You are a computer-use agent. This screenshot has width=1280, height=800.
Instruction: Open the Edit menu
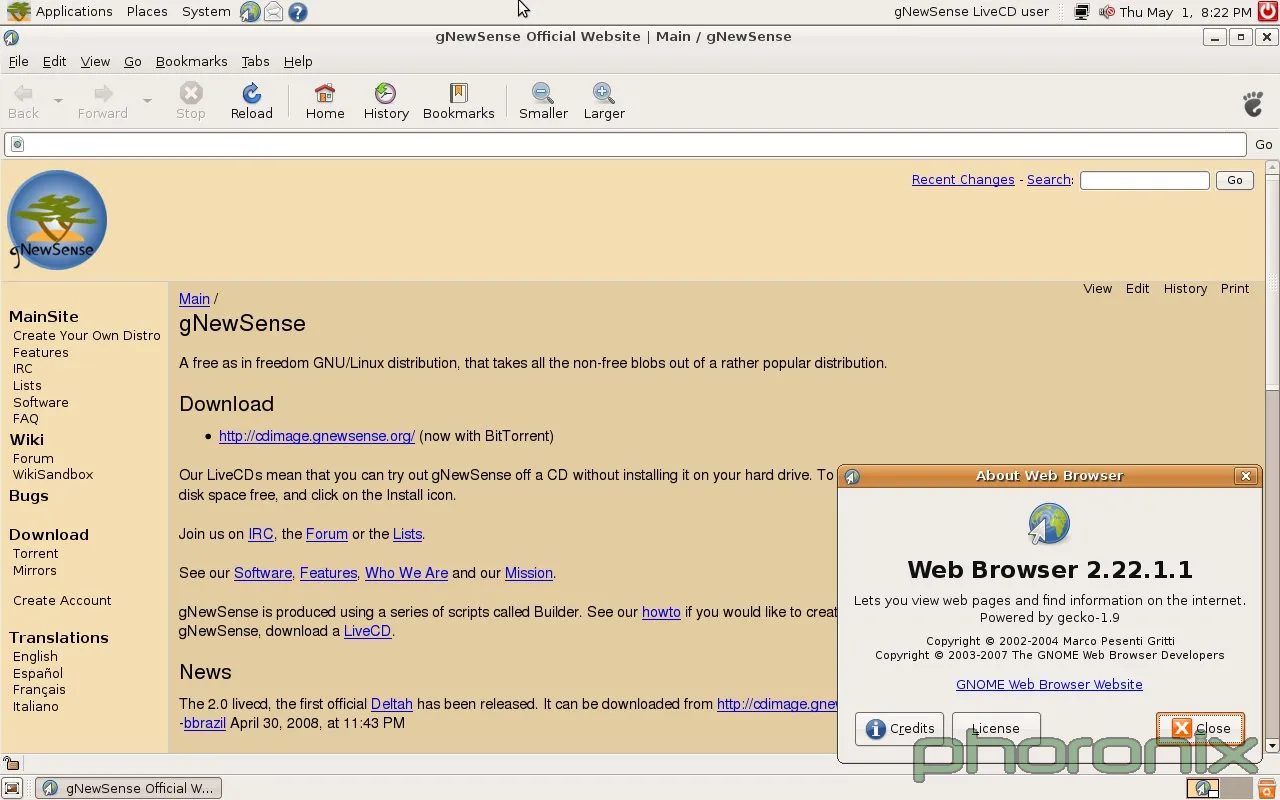coord(54,62)
